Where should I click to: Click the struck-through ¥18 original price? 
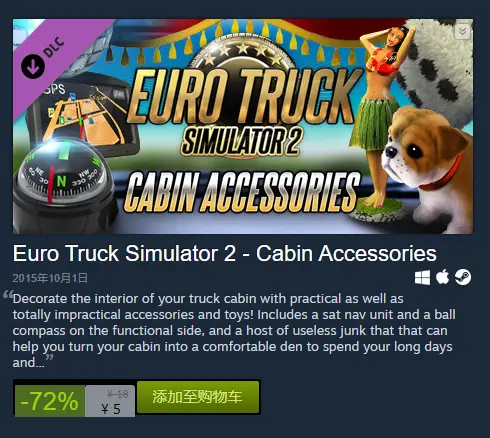(117, 394)
